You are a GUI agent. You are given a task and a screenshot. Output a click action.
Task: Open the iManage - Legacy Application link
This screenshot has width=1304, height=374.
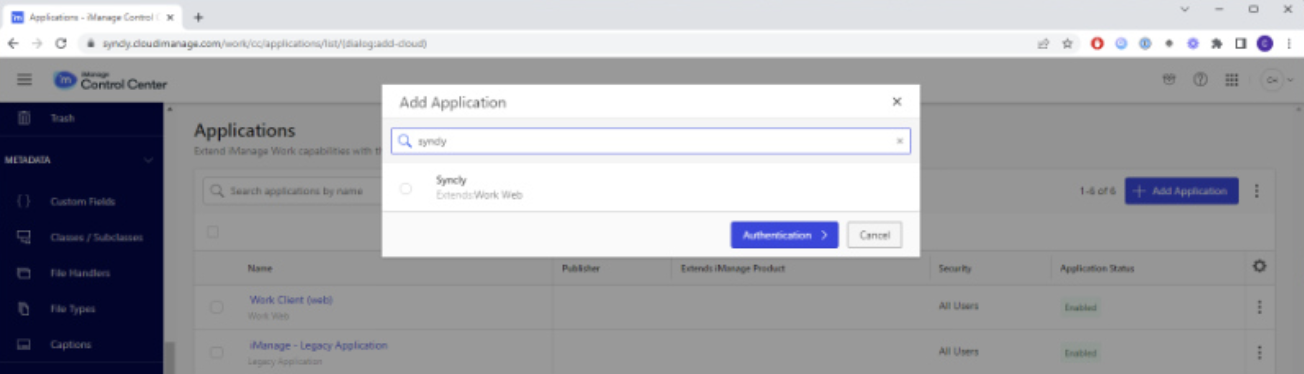point(318,345)
